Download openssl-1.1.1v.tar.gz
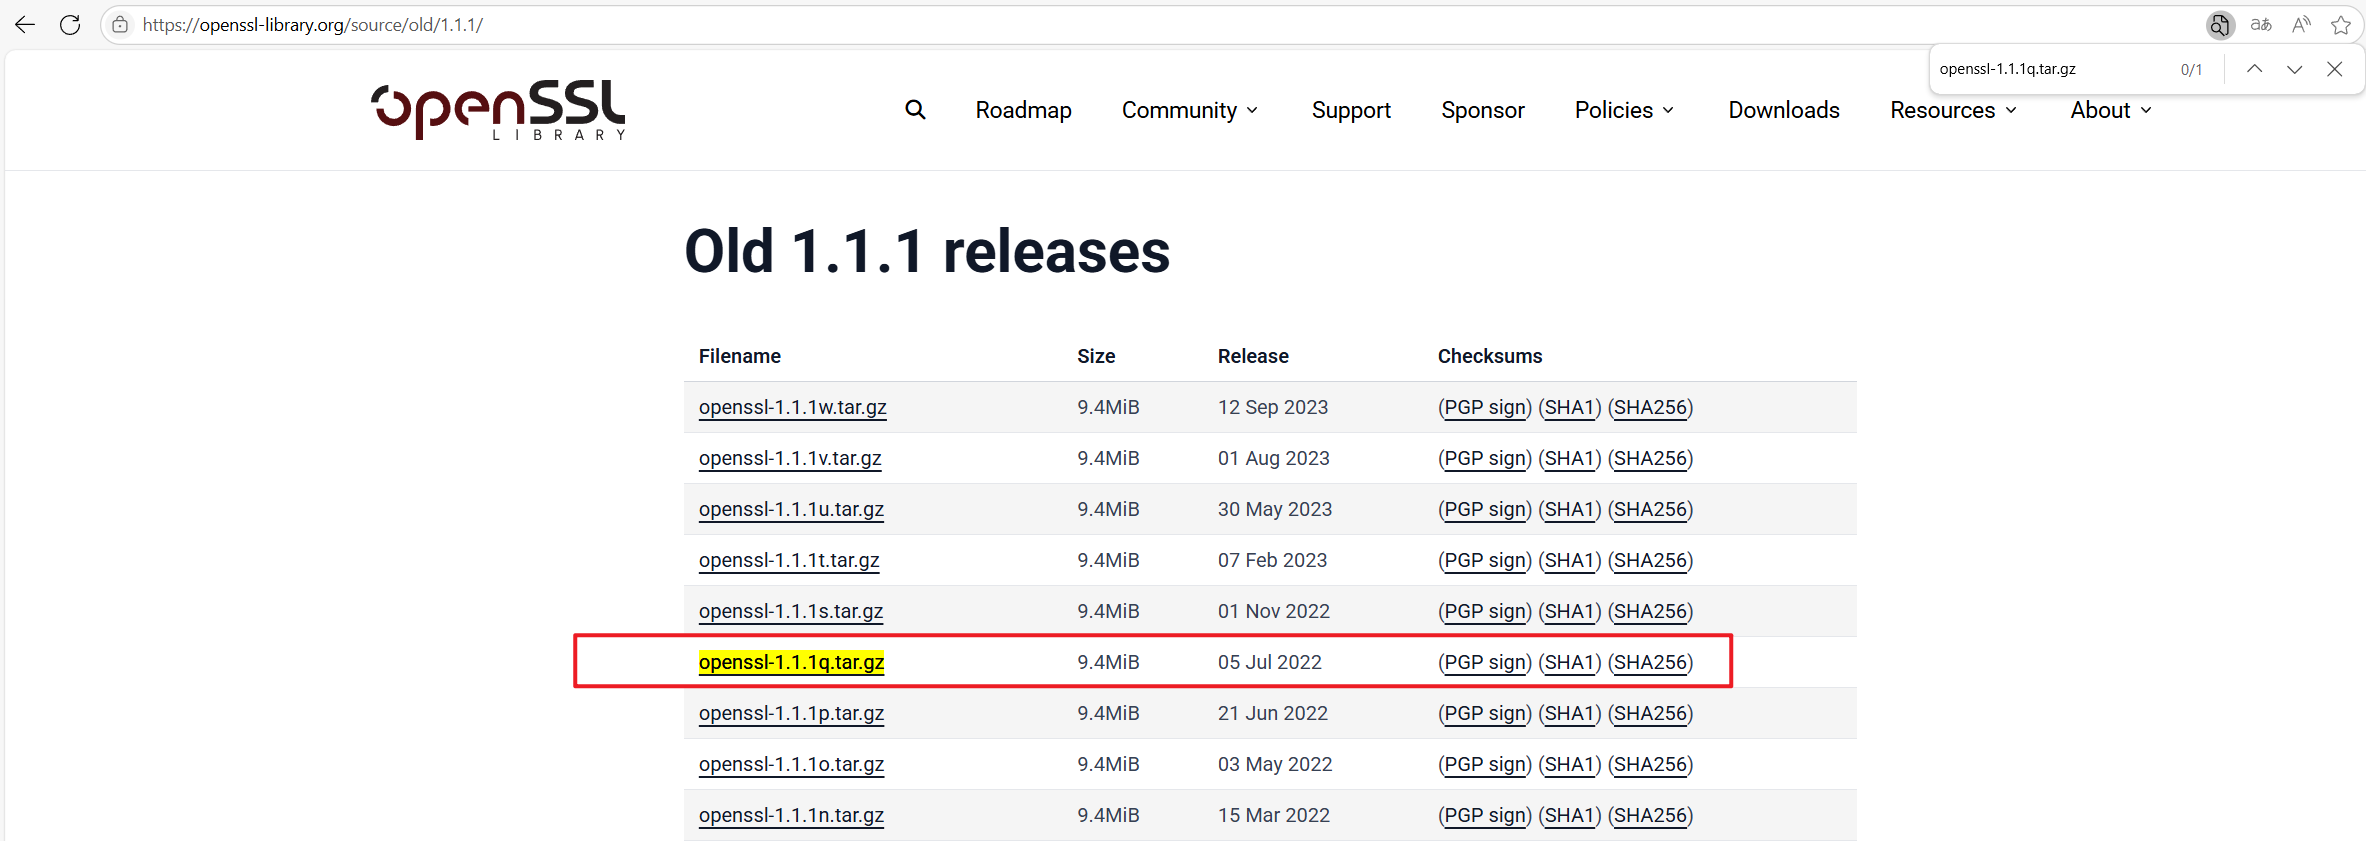 [790, 458]
